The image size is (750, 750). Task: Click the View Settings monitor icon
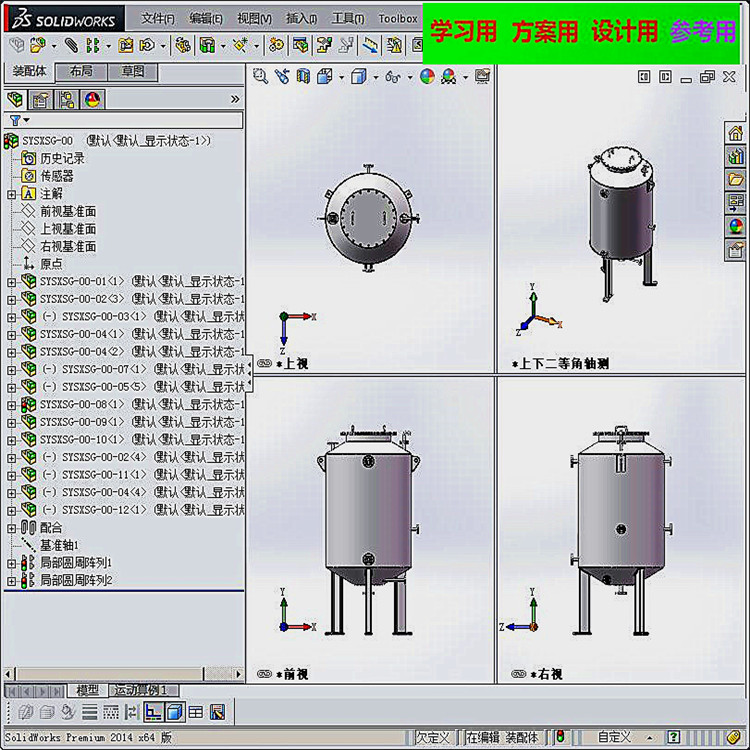point(483,77)
